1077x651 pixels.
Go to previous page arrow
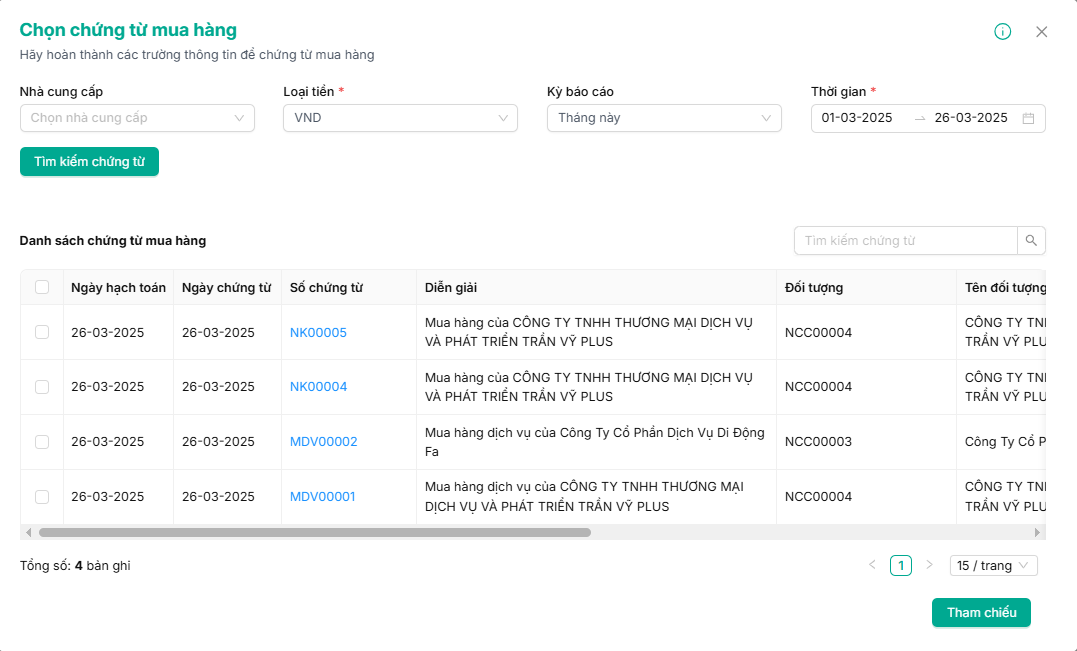click(x=872, y=565)
